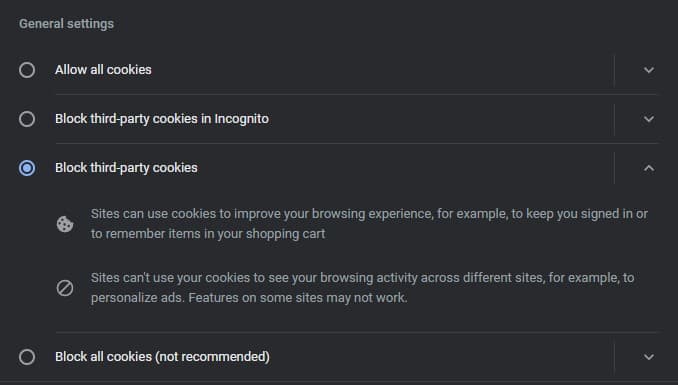
Task: Select Block third-party cookies in Incognito radio button
Action: (x=27, y=119)
